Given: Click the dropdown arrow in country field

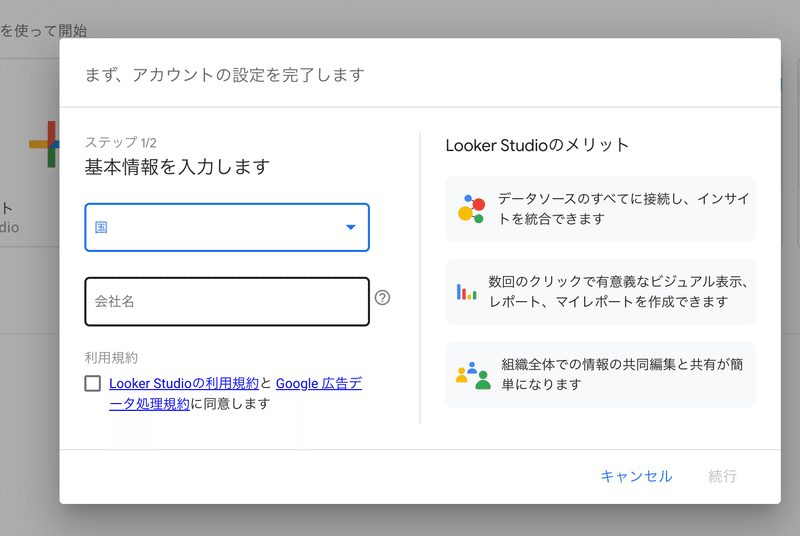Looking at the screenshot, I should coord(350,227).
